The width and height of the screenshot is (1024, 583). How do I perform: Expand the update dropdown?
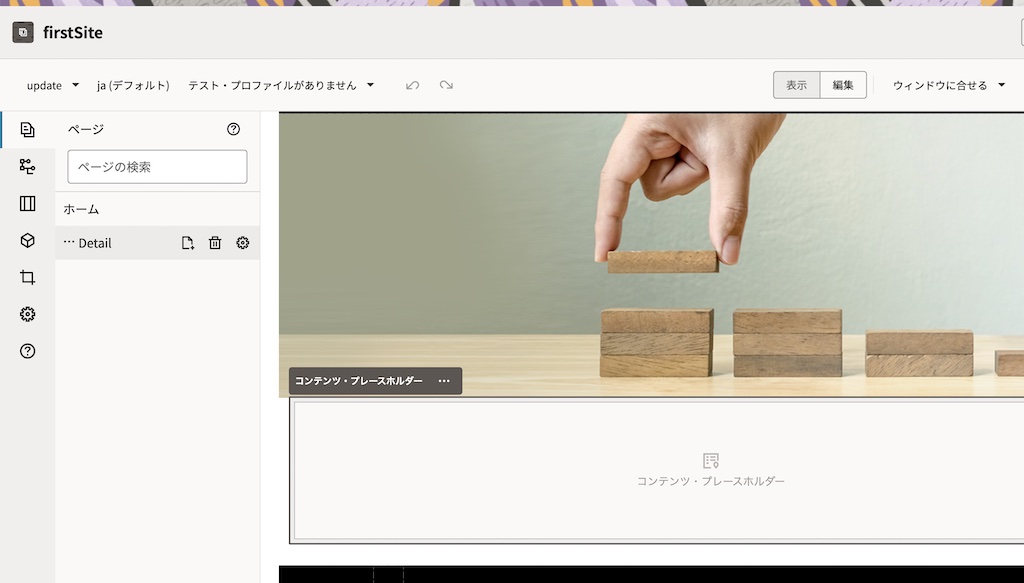click(52, 85)
